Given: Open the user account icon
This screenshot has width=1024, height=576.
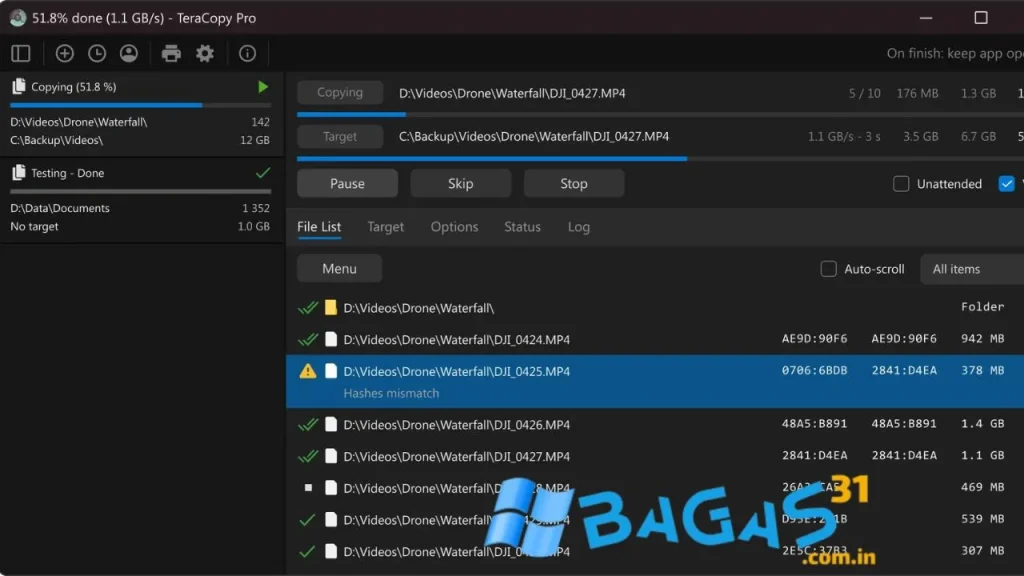Looking at the screenshot, I should (x=129, y=54).
